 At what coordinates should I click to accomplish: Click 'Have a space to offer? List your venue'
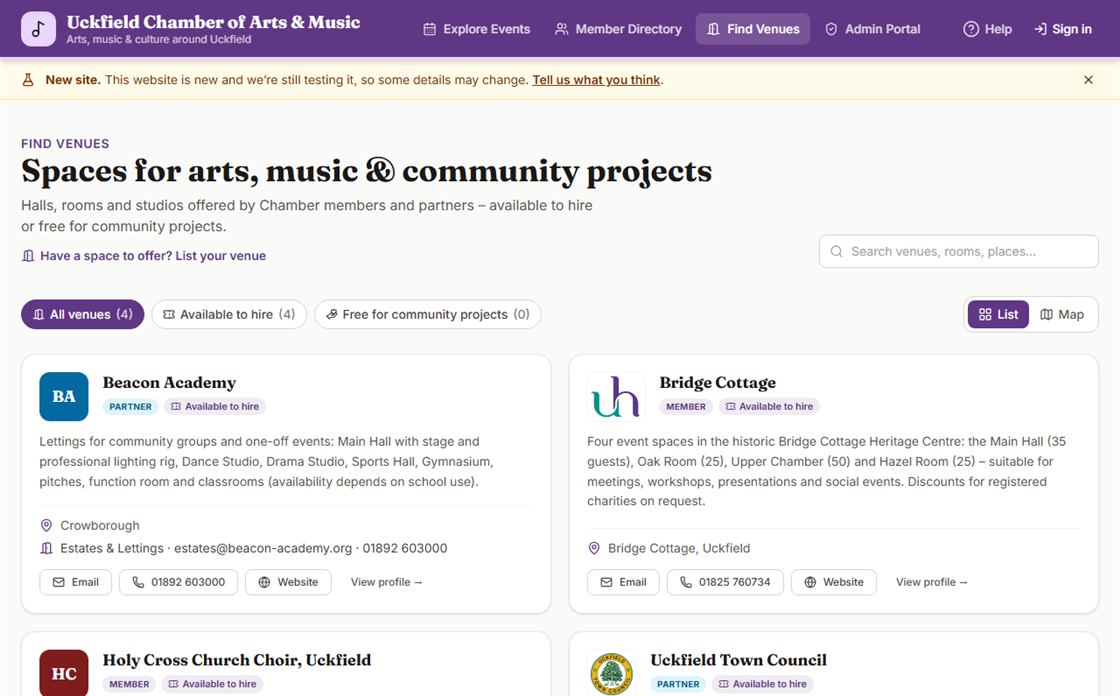pyautogui.click(x=144, y=256)
